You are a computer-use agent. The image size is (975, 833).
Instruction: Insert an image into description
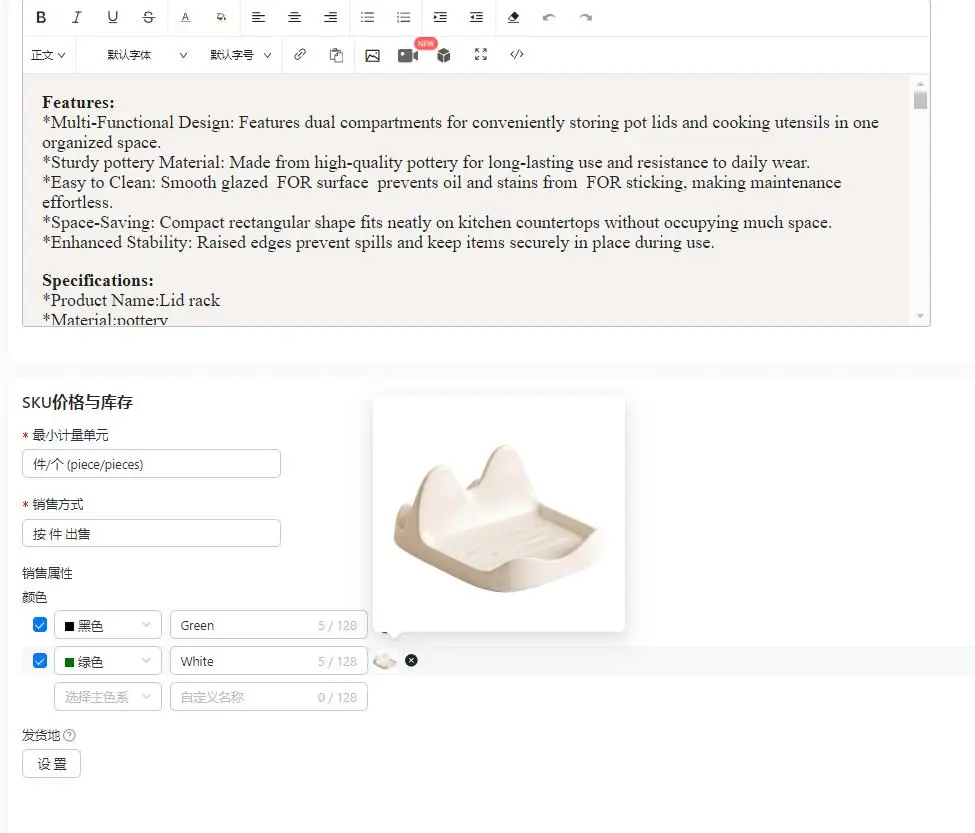pos(372,55)
